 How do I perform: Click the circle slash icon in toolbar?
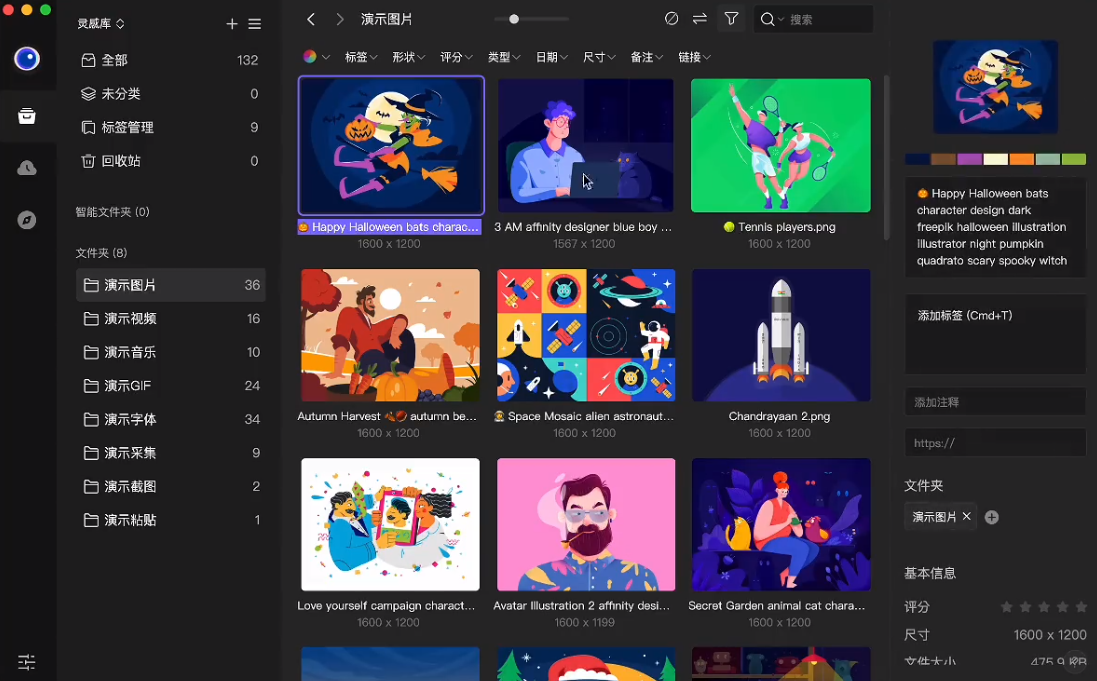pos(672,19)
